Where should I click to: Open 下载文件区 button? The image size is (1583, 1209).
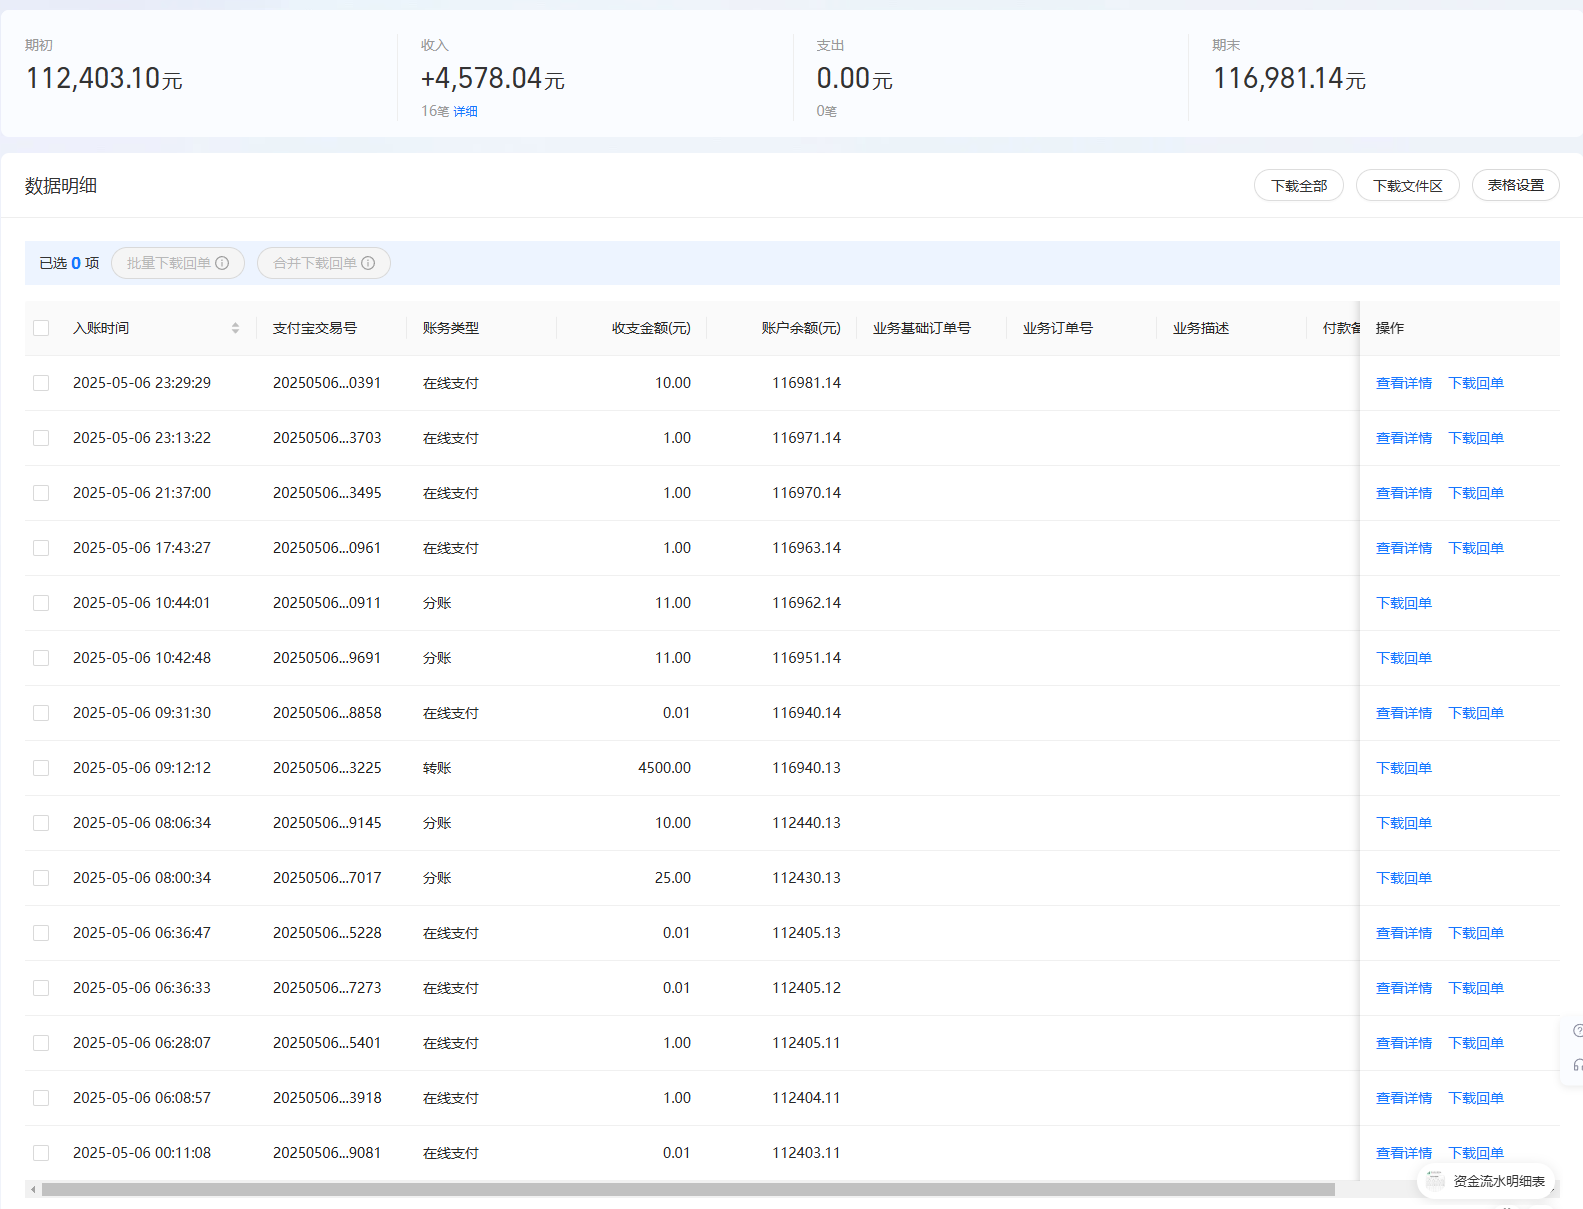pos(1407,186)
